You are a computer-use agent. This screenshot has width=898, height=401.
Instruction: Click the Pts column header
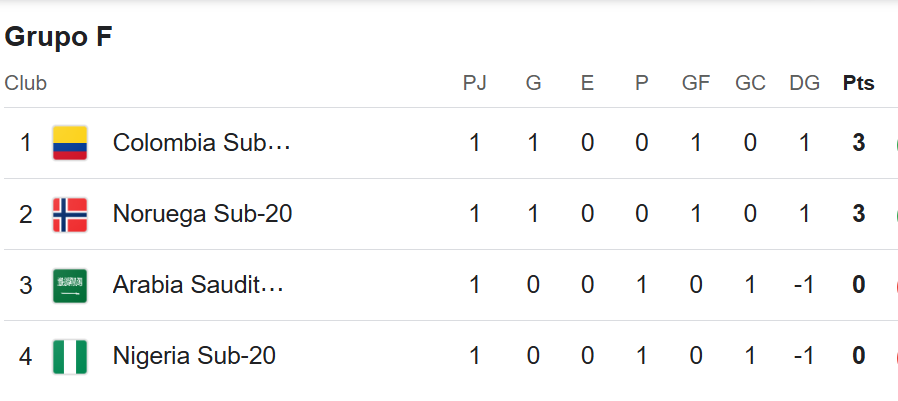coord(858,84)
